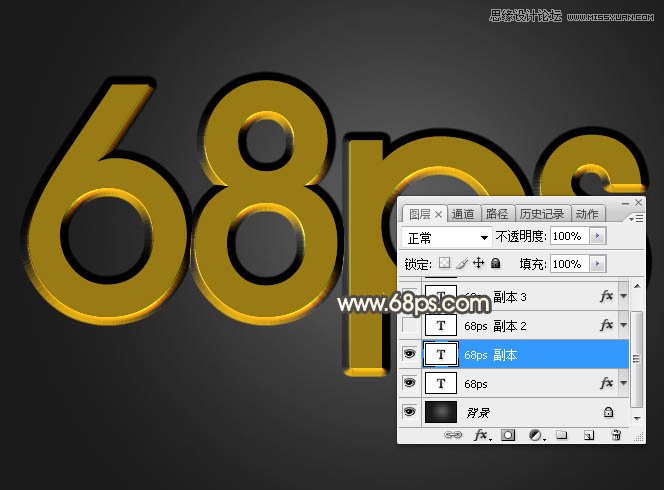664x490 pixels.
Task: Click the 不透明度 value field
Action: click(570, 236)
